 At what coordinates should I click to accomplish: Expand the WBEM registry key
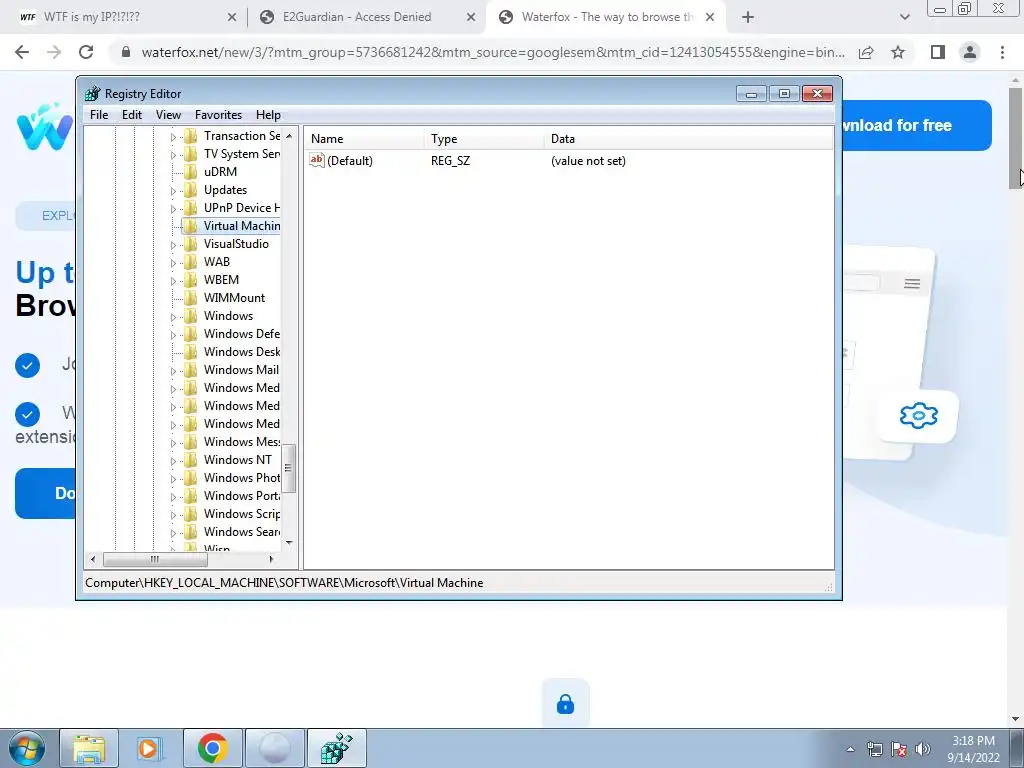pos(173,281)
